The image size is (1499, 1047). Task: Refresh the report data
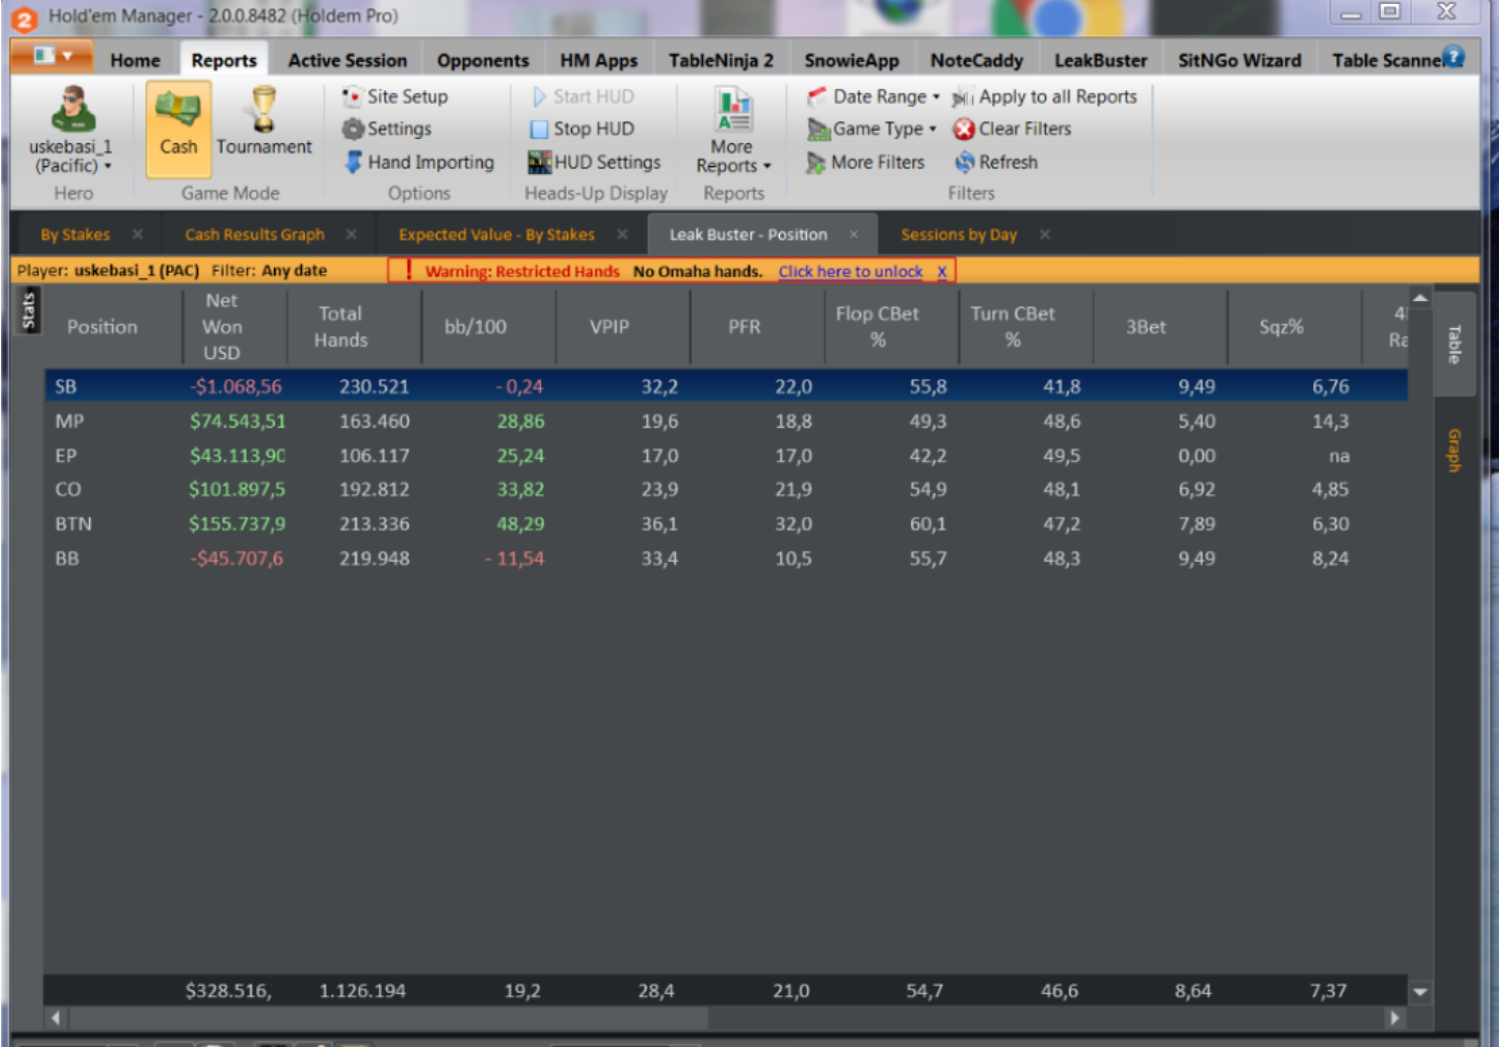pyautogui.click(x=996, y=162)
